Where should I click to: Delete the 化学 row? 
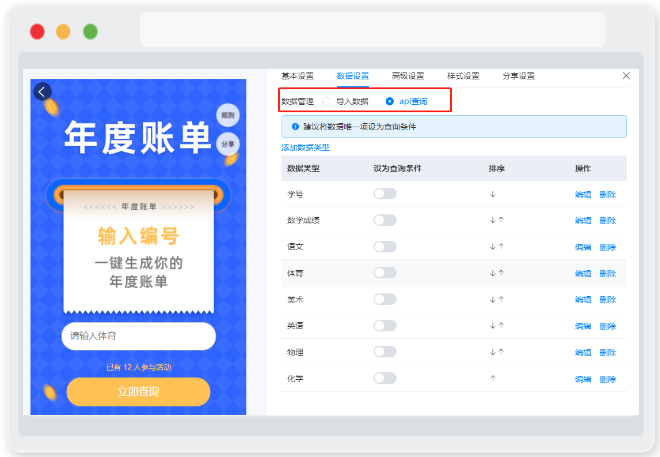608,379
